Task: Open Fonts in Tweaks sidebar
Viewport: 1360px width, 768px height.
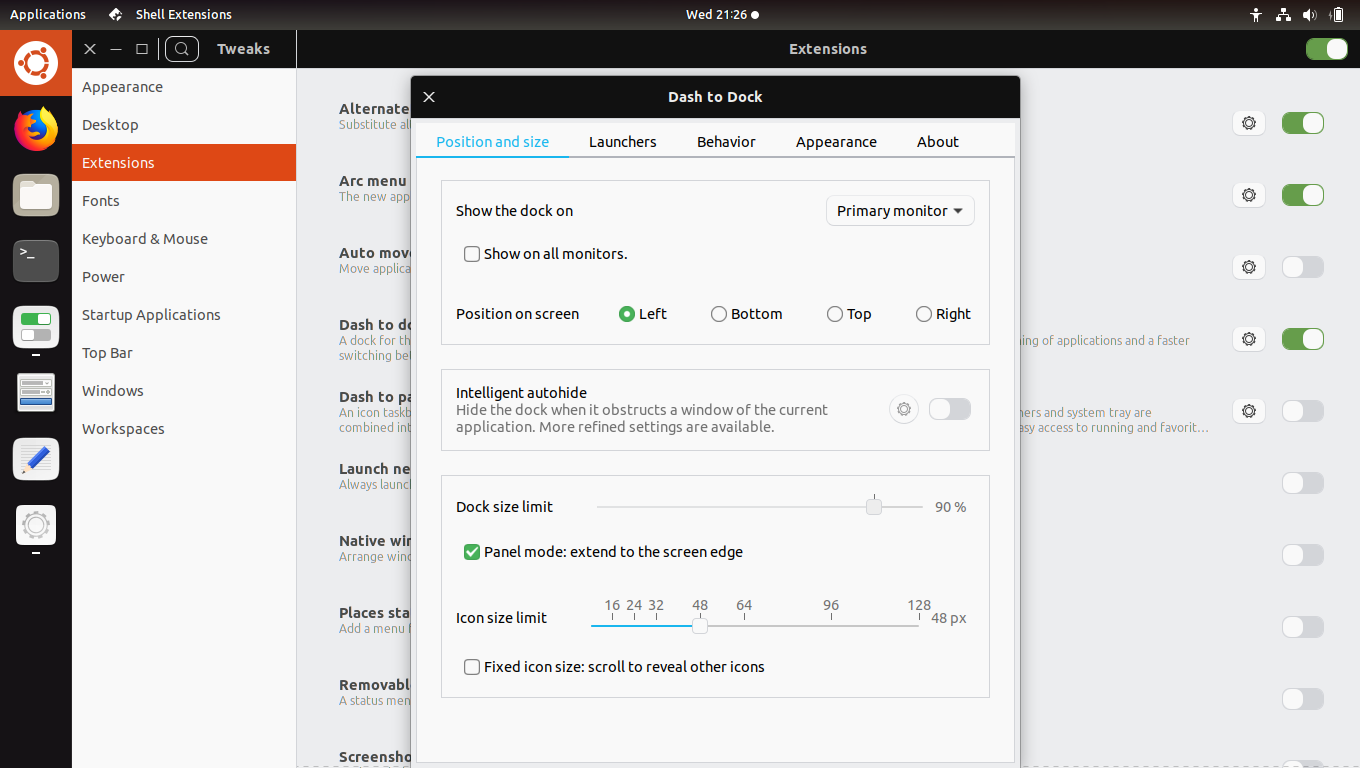Action: 184,201
